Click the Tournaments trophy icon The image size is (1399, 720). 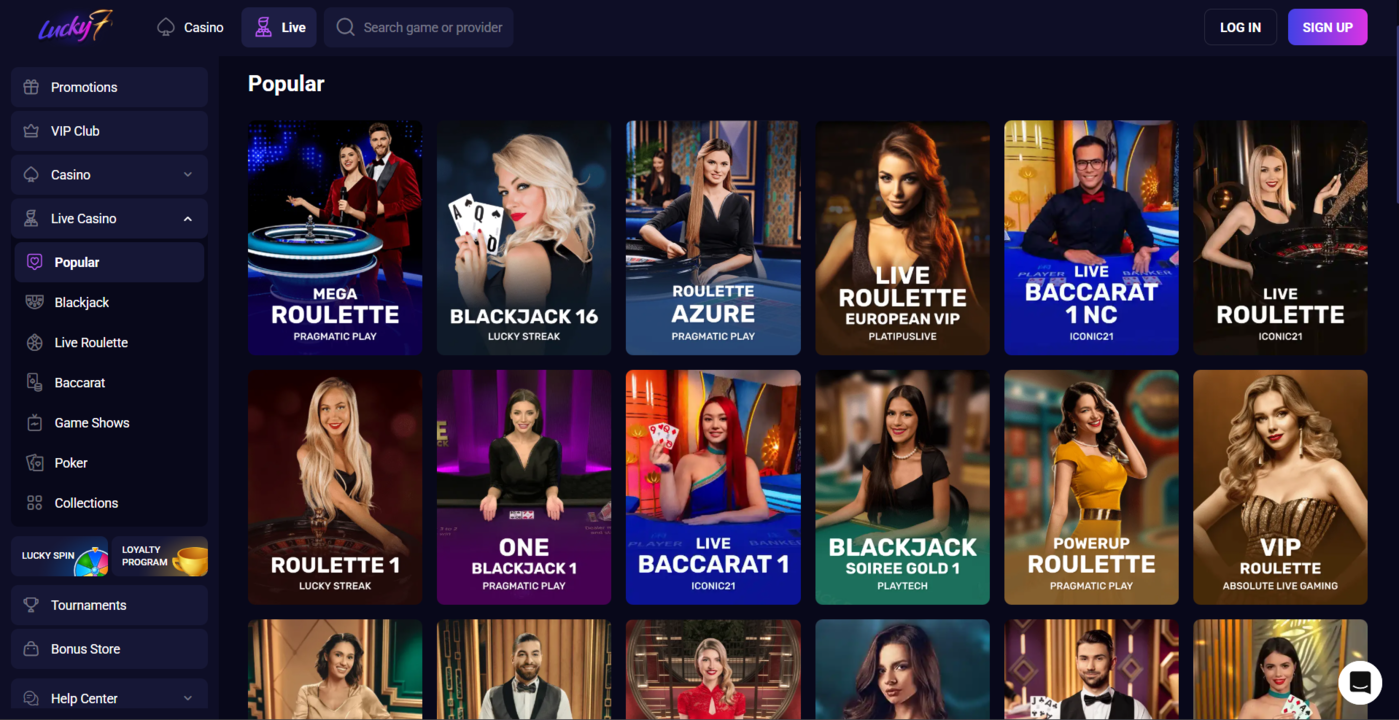tap(31, 605)
